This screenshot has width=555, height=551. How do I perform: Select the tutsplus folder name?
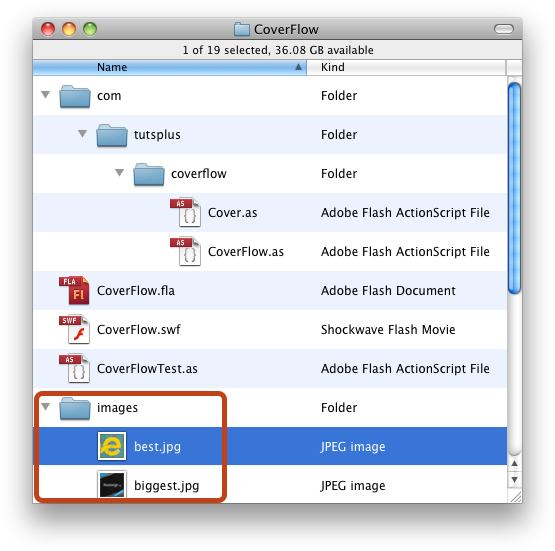157,135
